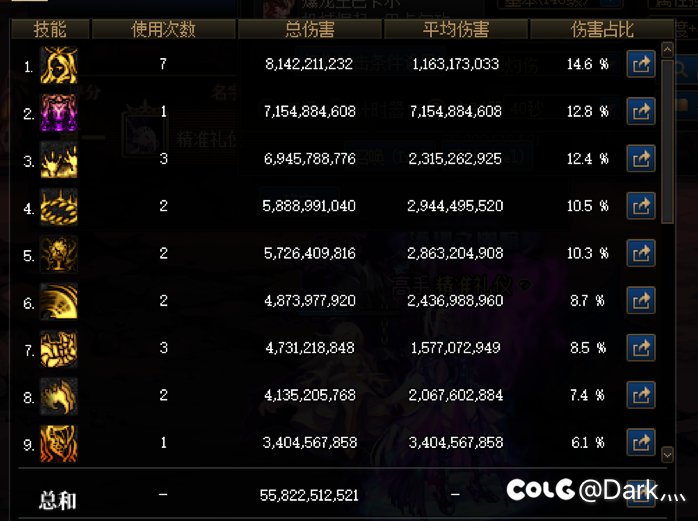Click the 伤害占比 column header
This screenshot has height=521, width=698.
[x=602, y=29]
